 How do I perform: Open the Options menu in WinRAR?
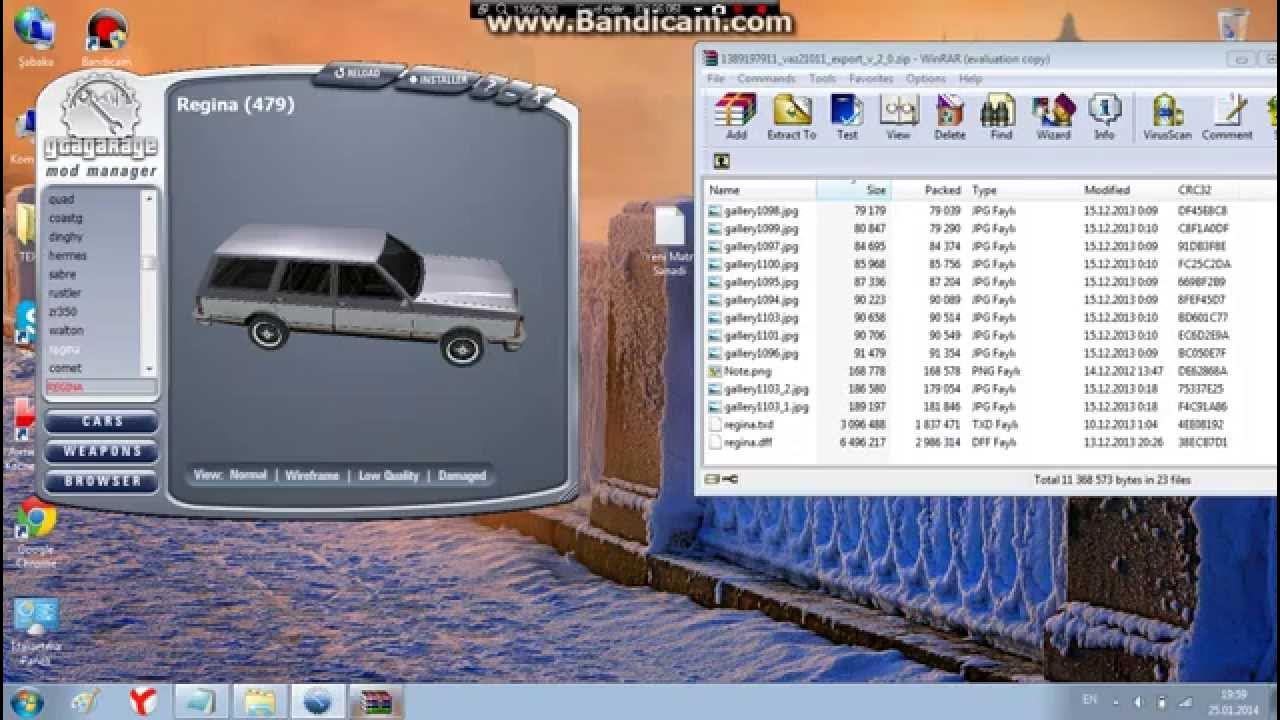coord(925,79)
